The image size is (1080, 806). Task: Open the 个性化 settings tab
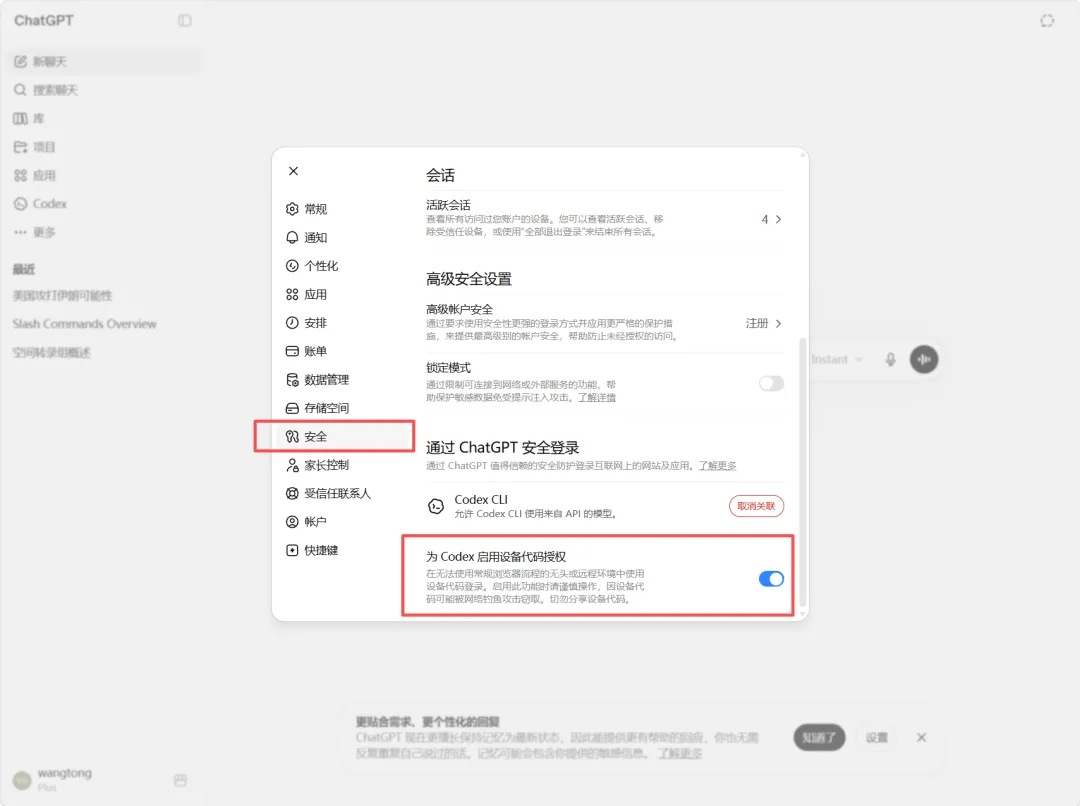click(344, 266)
